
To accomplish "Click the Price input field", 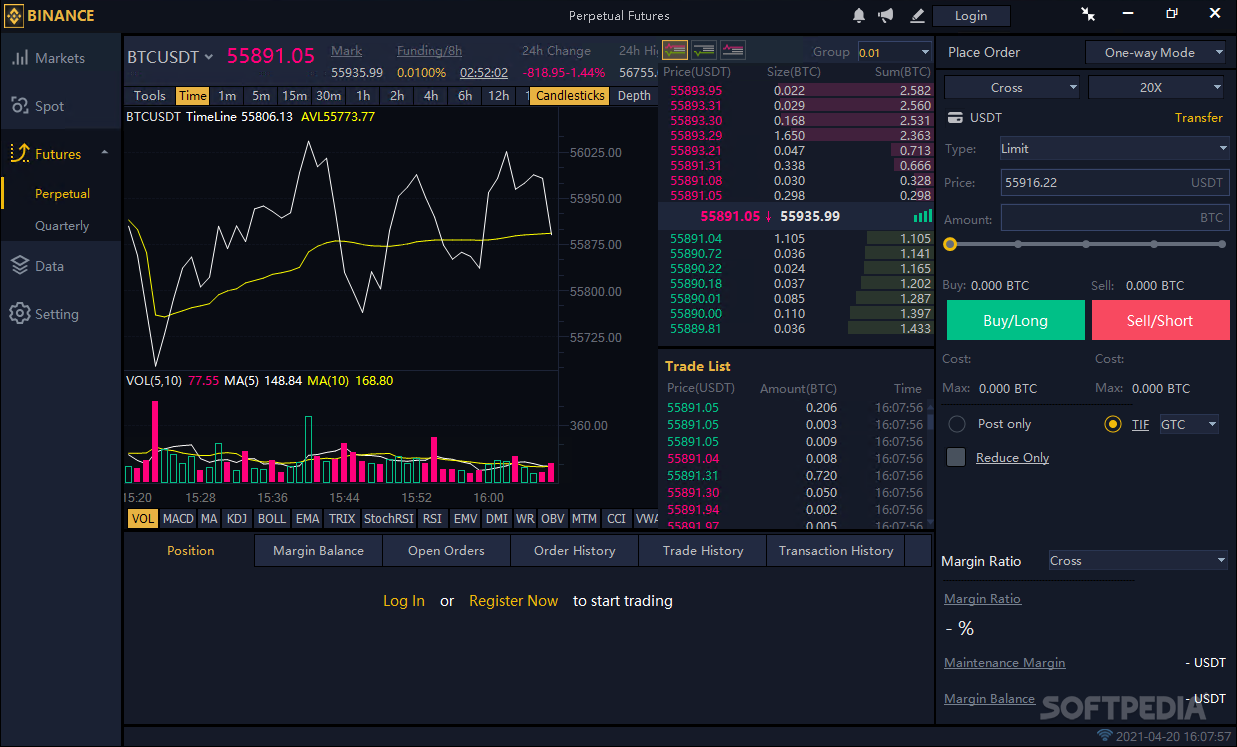I will [1115, 183].
